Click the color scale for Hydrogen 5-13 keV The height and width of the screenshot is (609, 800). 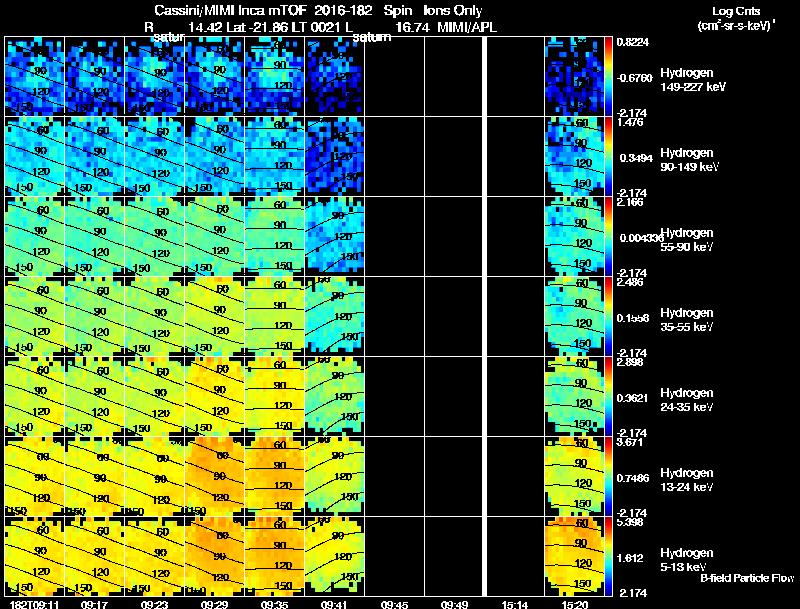(608, 556)
